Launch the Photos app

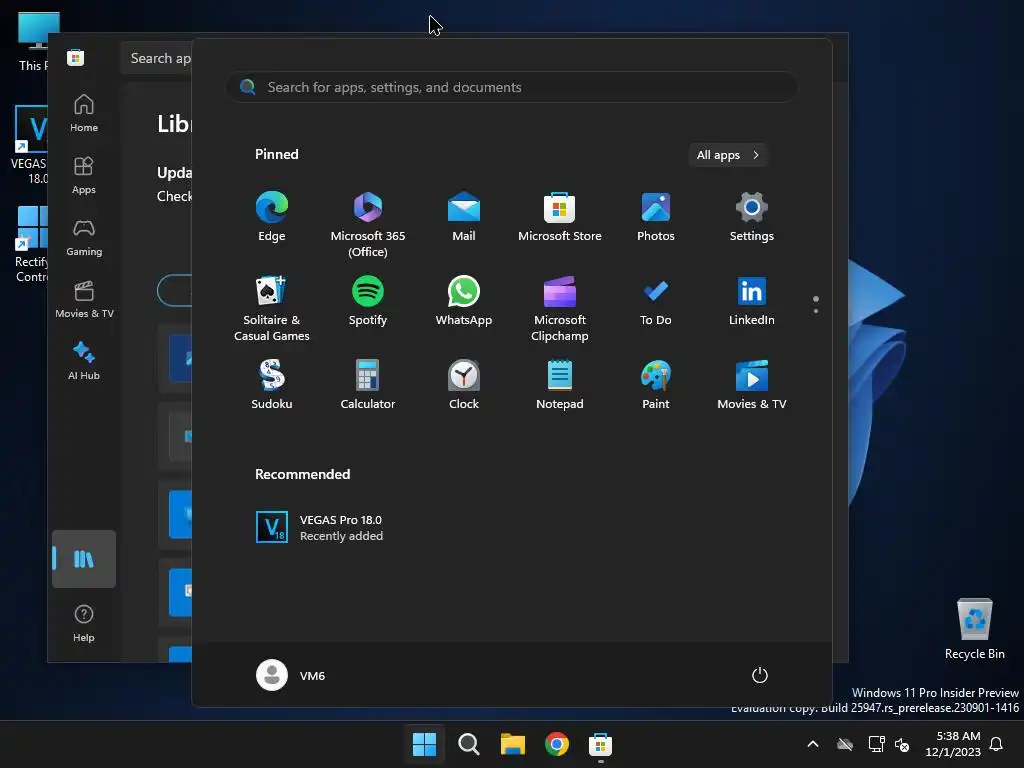click(x=656, y=217)
